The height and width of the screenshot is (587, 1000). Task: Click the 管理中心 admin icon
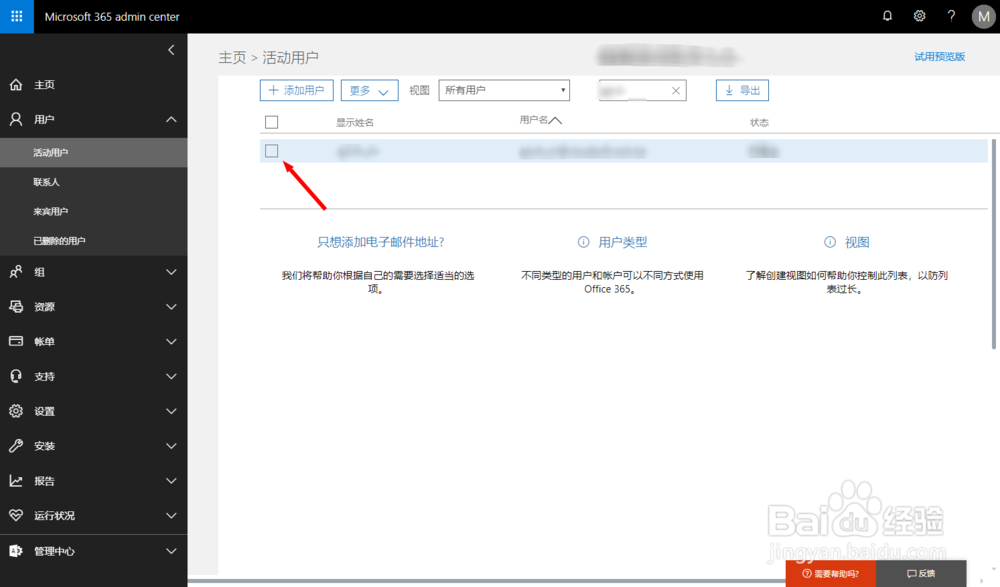[x=16, y=551]
